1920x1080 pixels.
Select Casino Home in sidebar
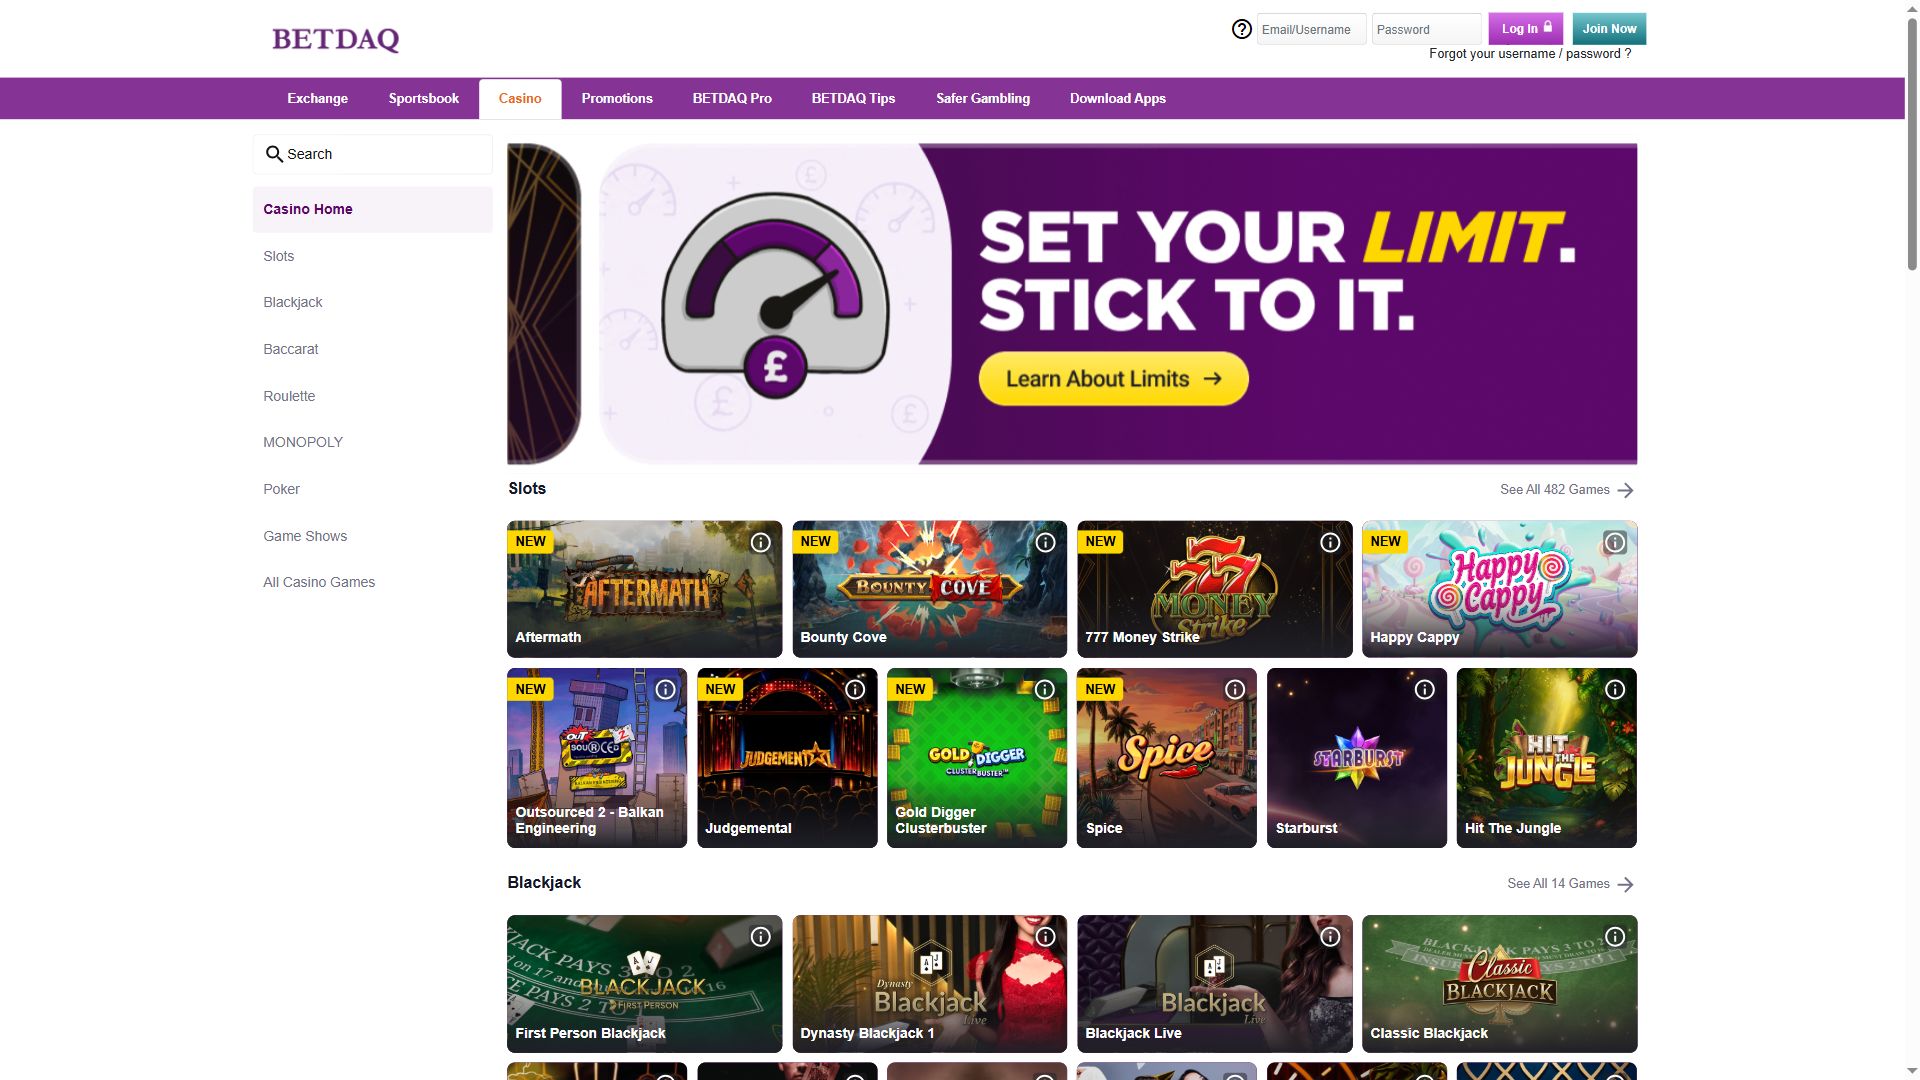point(372,209)
